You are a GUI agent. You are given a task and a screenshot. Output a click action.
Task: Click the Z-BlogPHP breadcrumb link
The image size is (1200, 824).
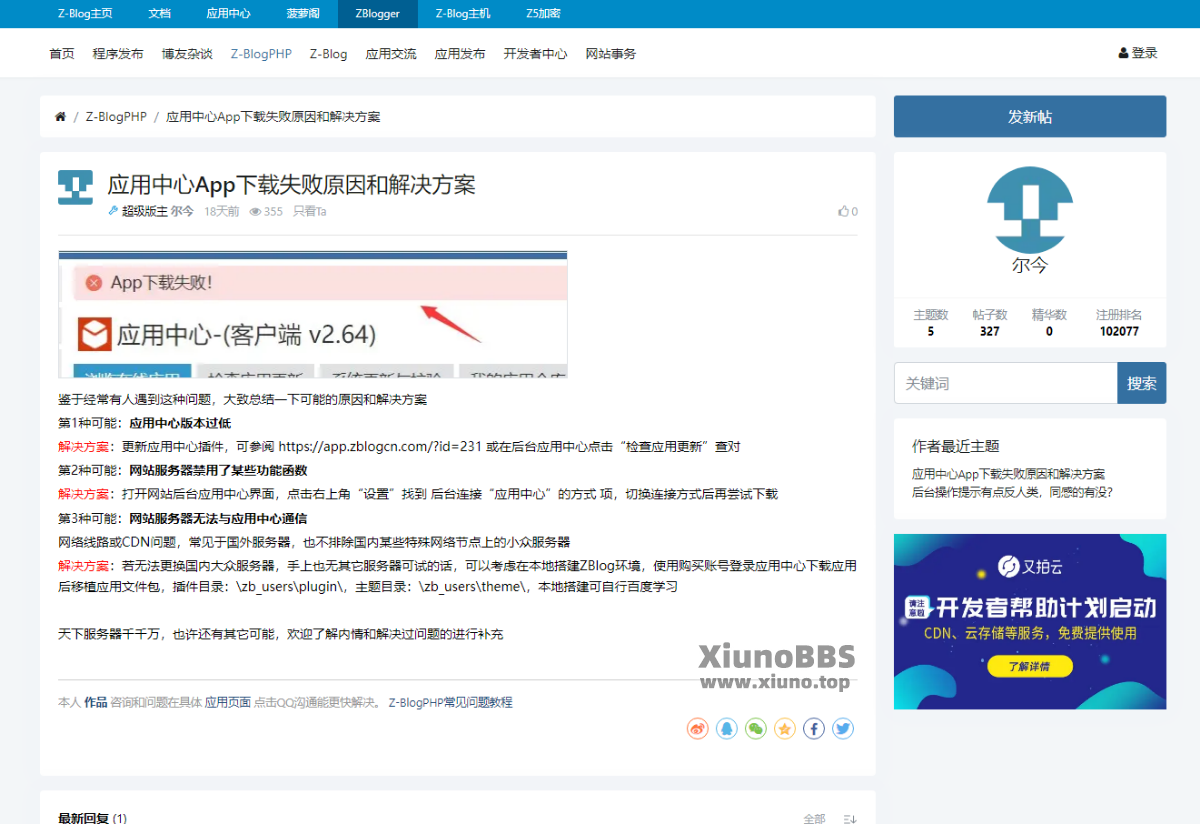click(x=116, y=117)
